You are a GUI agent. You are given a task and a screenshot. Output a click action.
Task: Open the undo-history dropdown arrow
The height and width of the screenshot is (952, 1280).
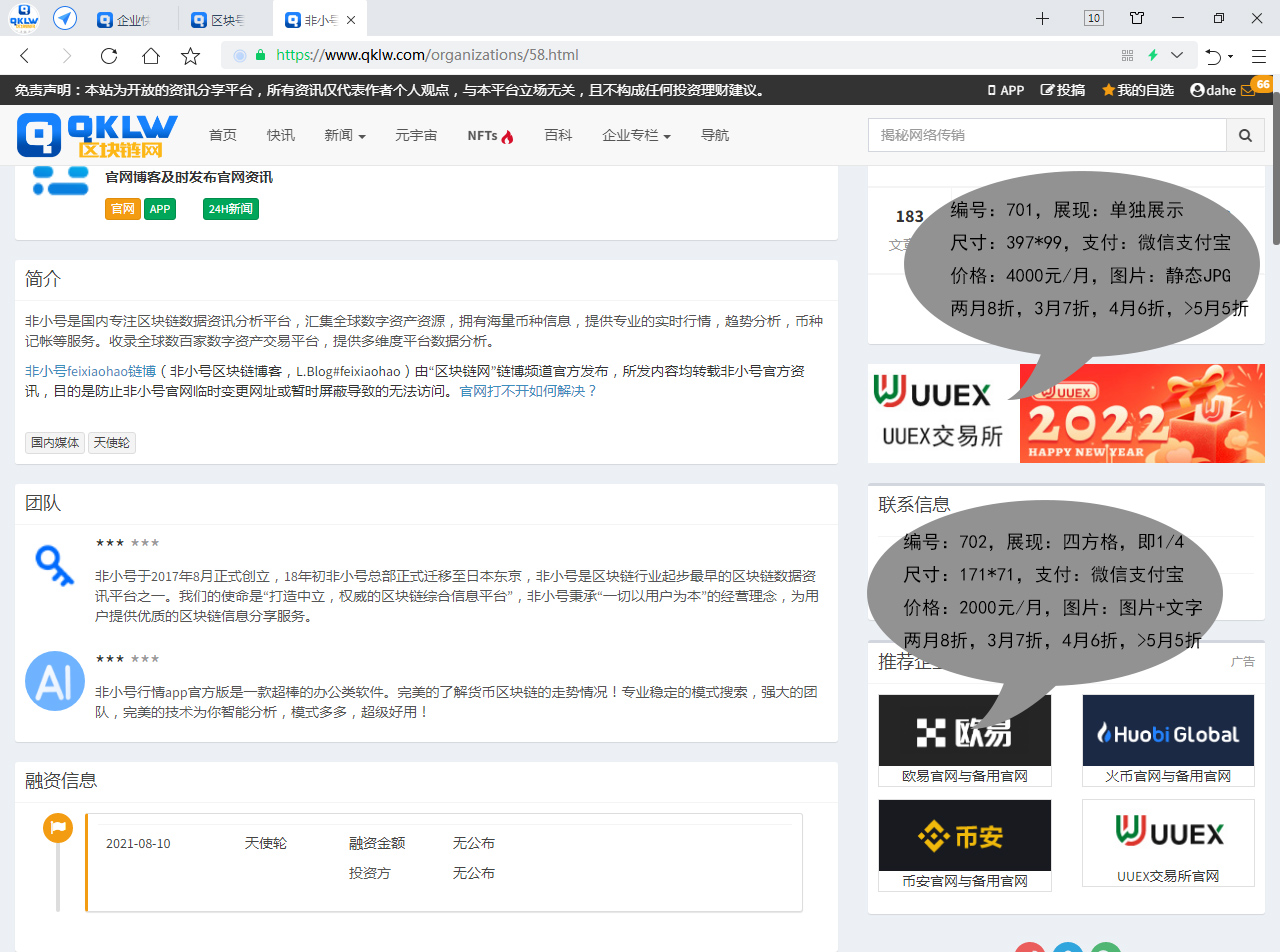click(1231, 56)
